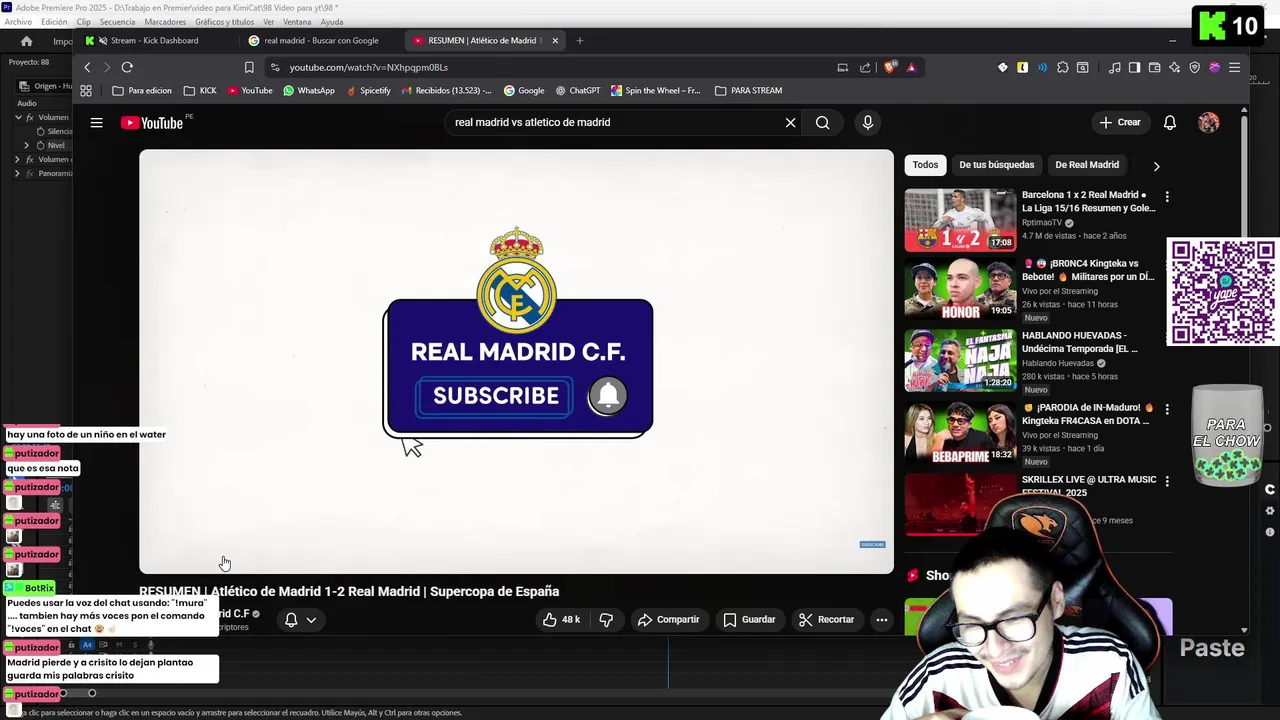Screen dimensions: 1280x720
Task: Start voice search with the microphone icon
Action: (867, 122)
